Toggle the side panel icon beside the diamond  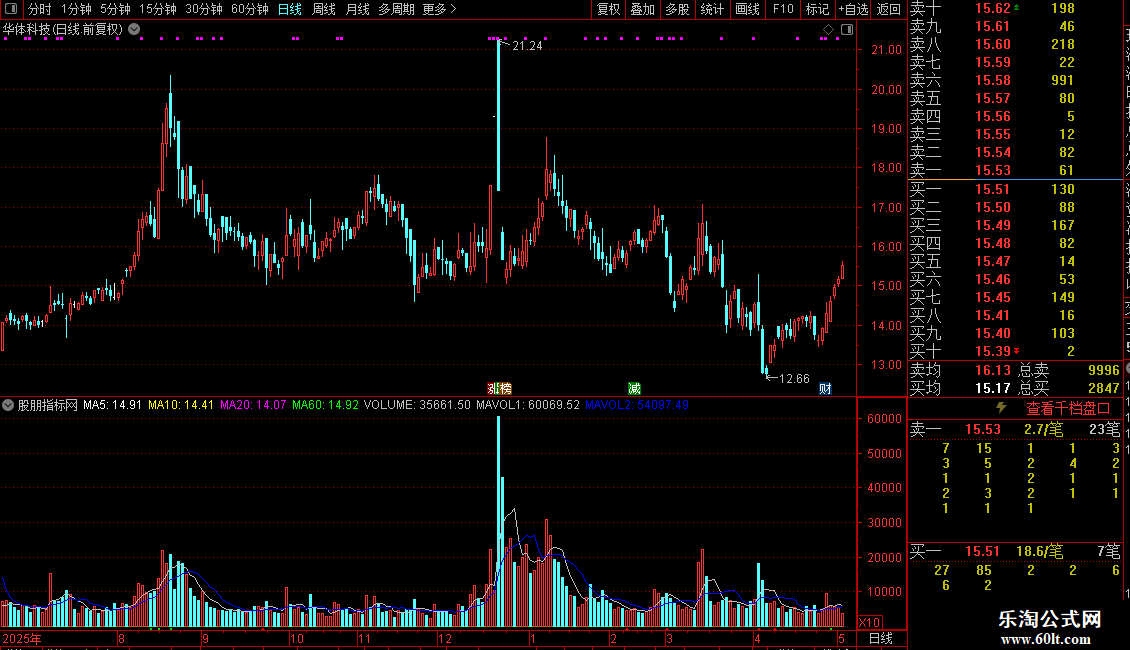pos(847,30)
